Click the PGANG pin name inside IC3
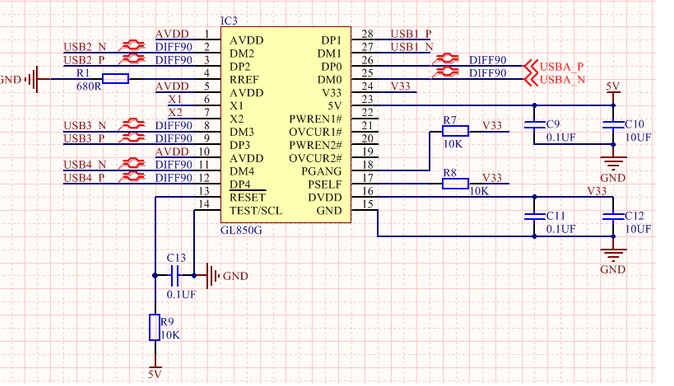 tap(322, 172)
